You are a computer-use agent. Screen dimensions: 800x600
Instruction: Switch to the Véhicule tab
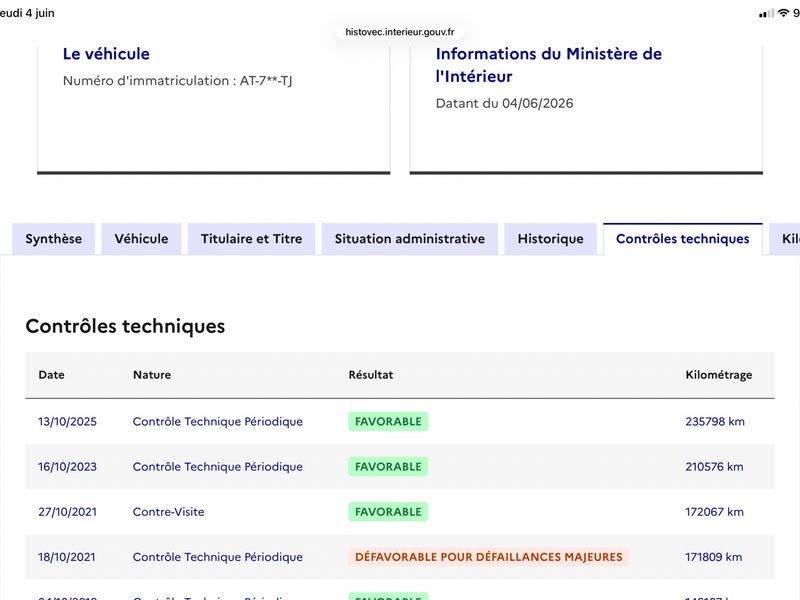(x=141, y=239)
